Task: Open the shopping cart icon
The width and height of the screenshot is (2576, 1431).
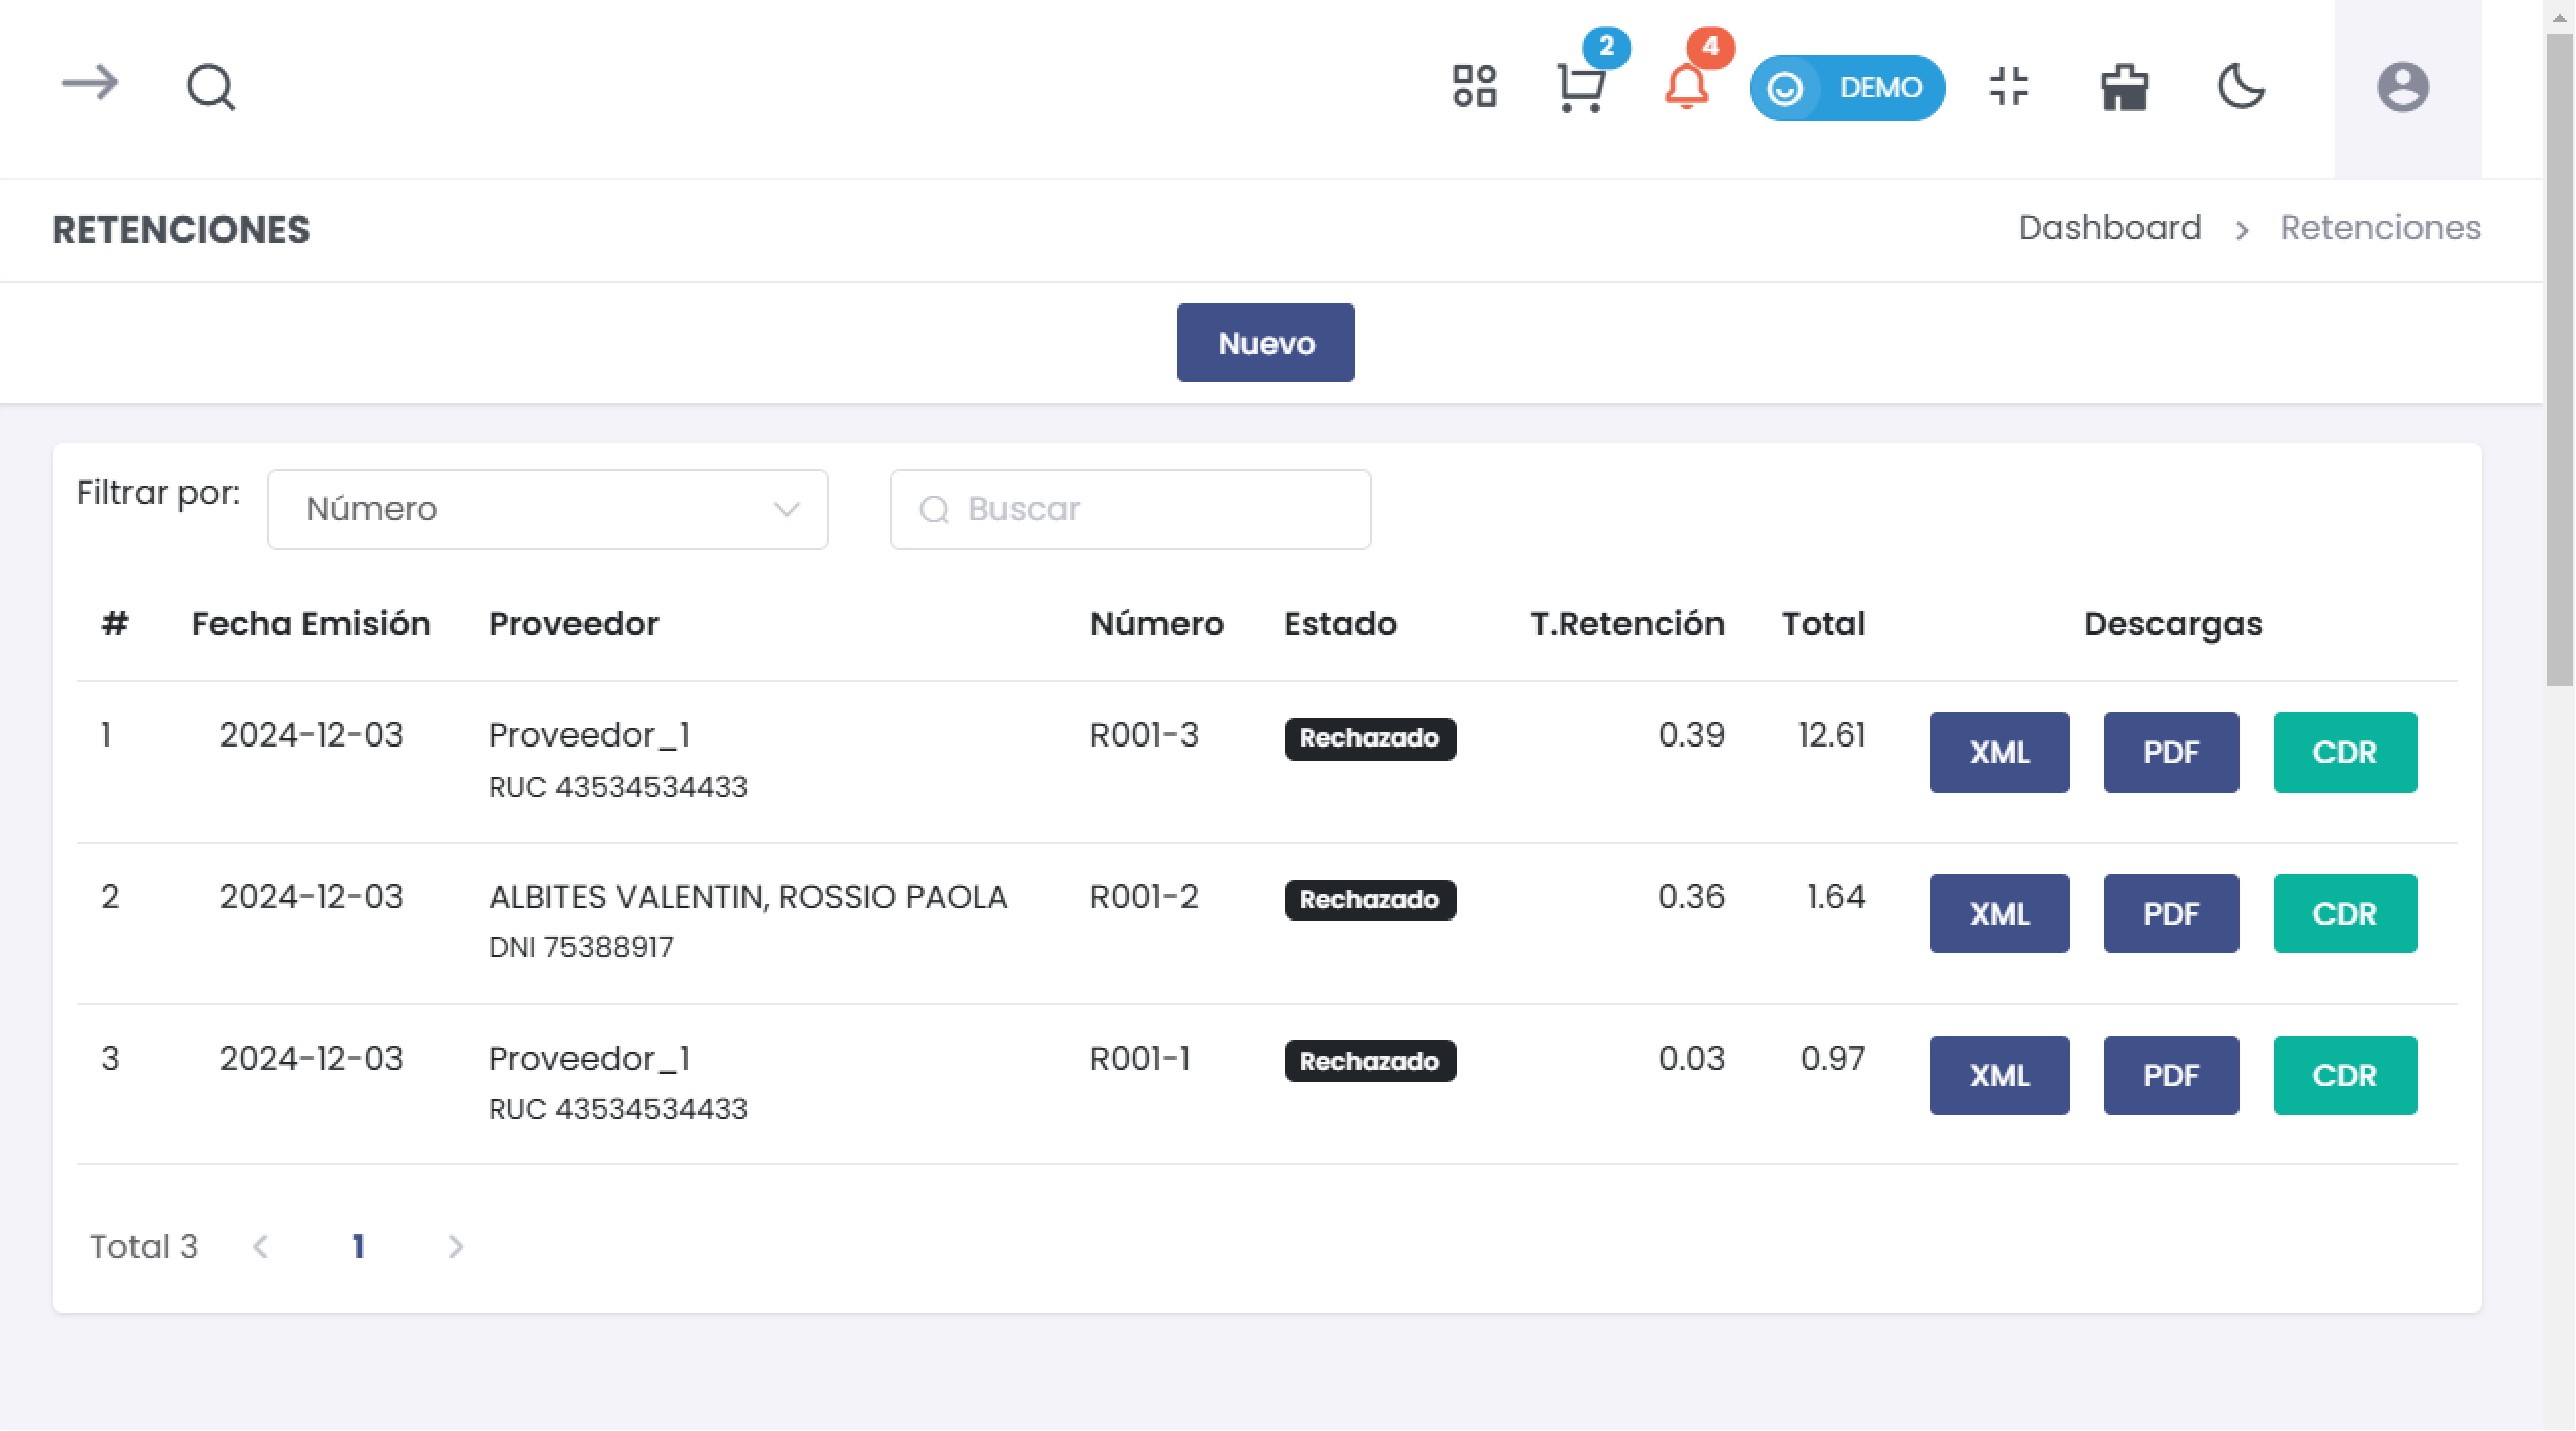Action: [x=1581, y=87]
